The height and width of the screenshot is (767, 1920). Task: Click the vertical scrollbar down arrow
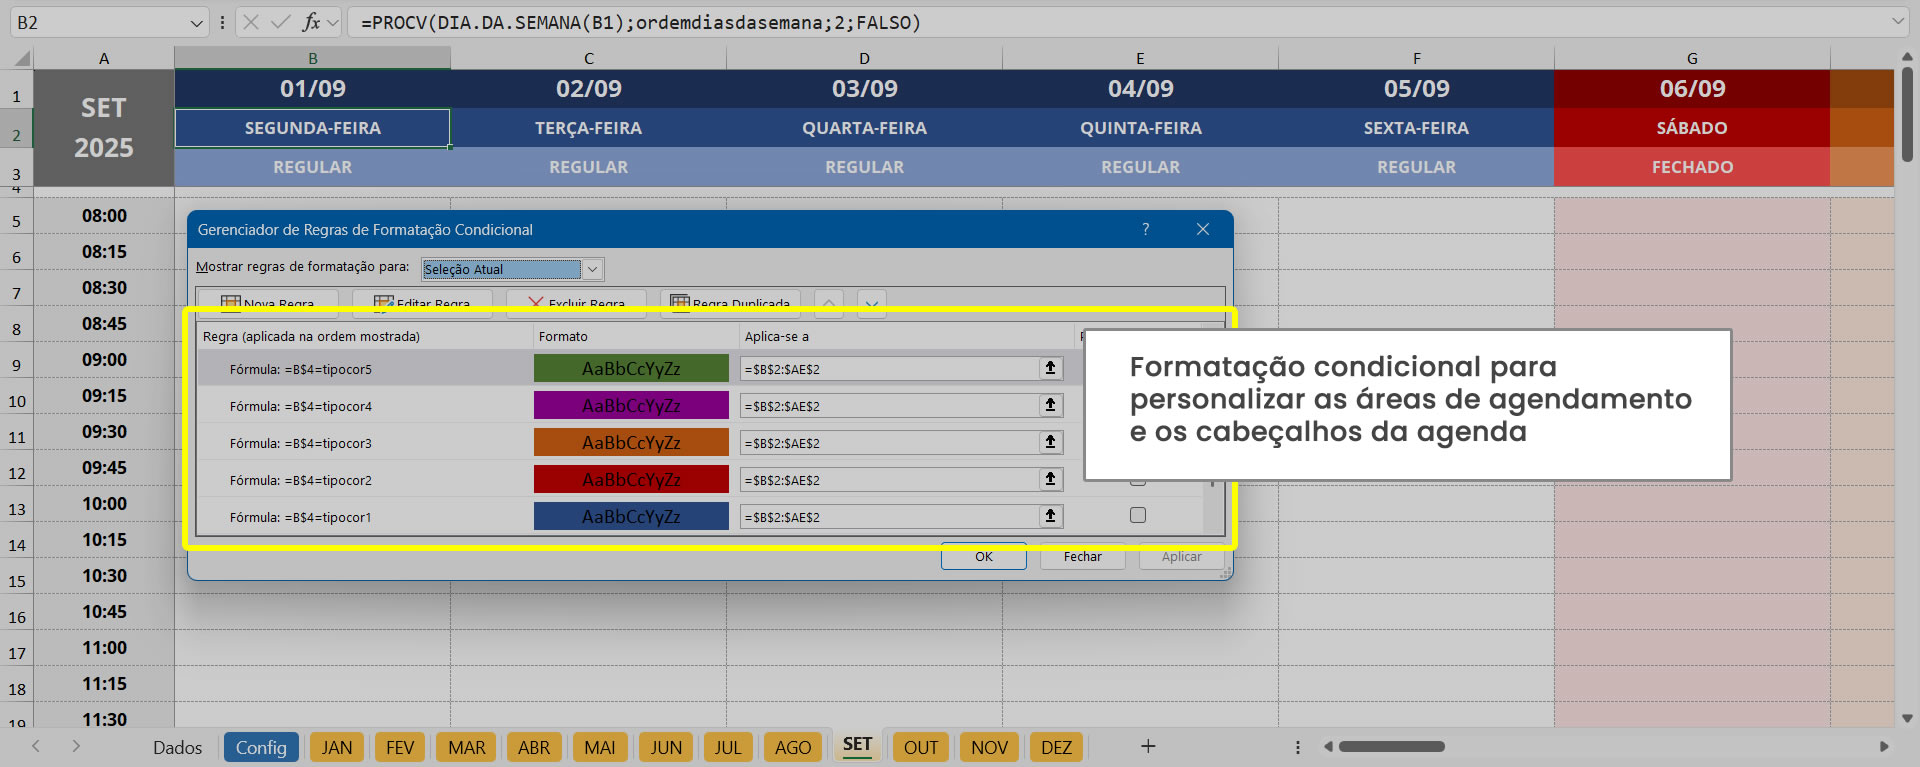1907,718
